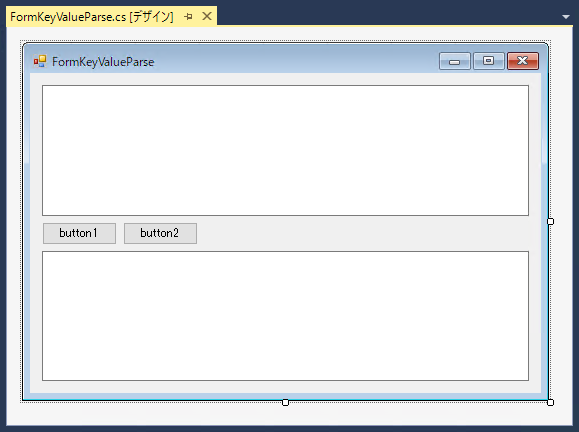This screenshot has width=579, height=432.
Task: Click the form's red close icon
Action: pyautogui.click(x=523, y=61)
